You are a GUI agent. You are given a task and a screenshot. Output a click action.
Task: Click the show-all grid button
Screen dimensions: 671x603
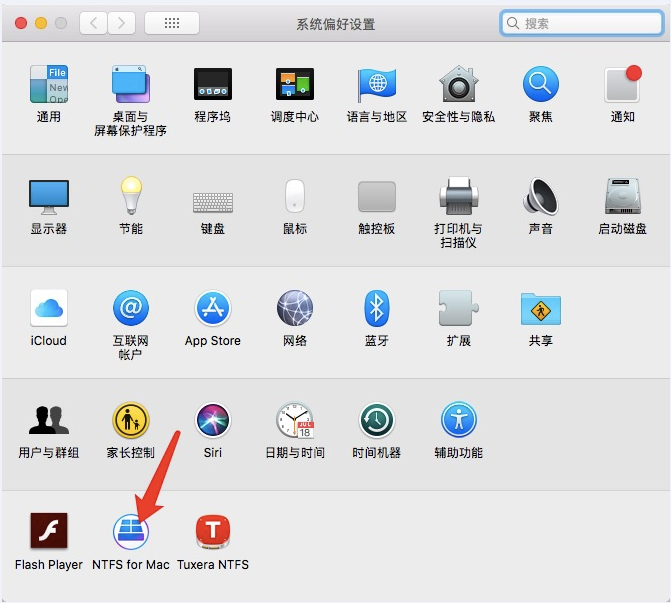pyautogui.click(x=171, y=23)
